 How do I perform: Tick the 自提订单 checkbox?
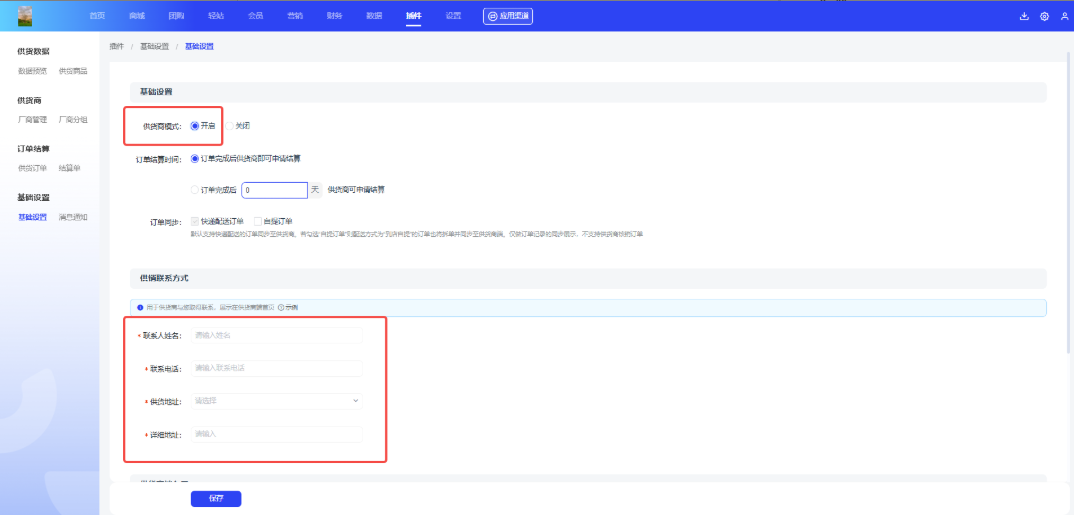coord(258,221)
